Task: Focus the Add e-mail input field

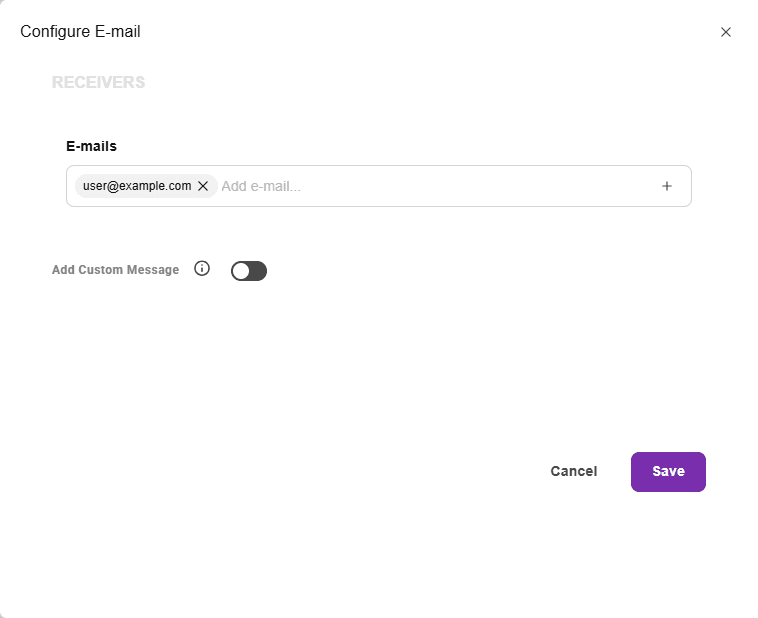Action: (435, 186)
